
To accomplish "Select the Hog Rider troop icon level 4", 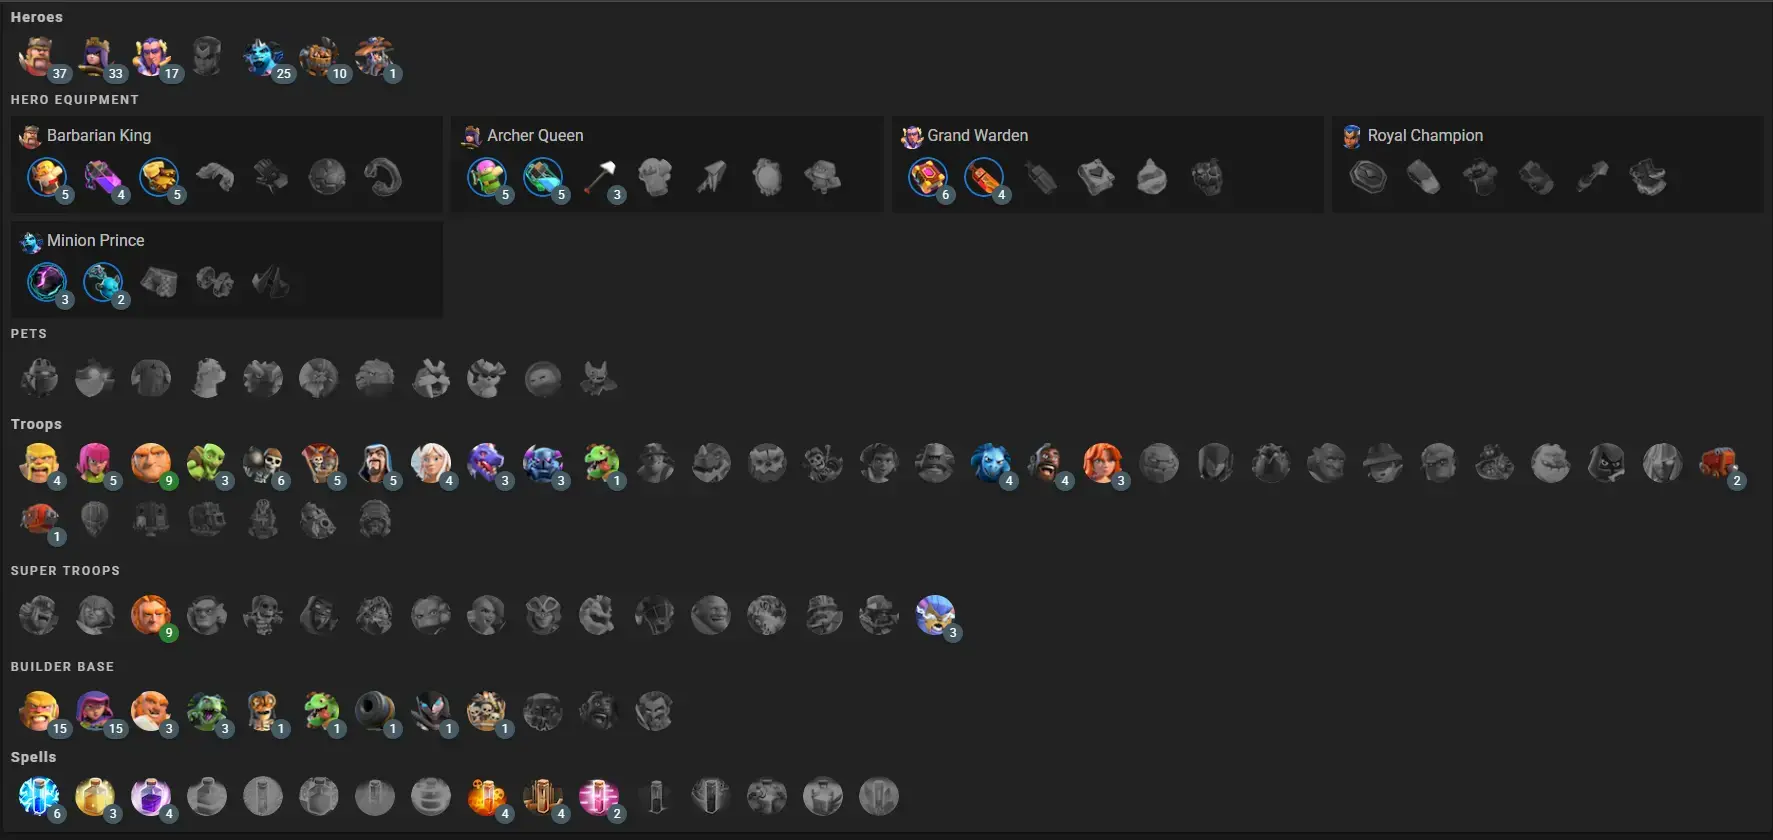I will coord(1046,463).
